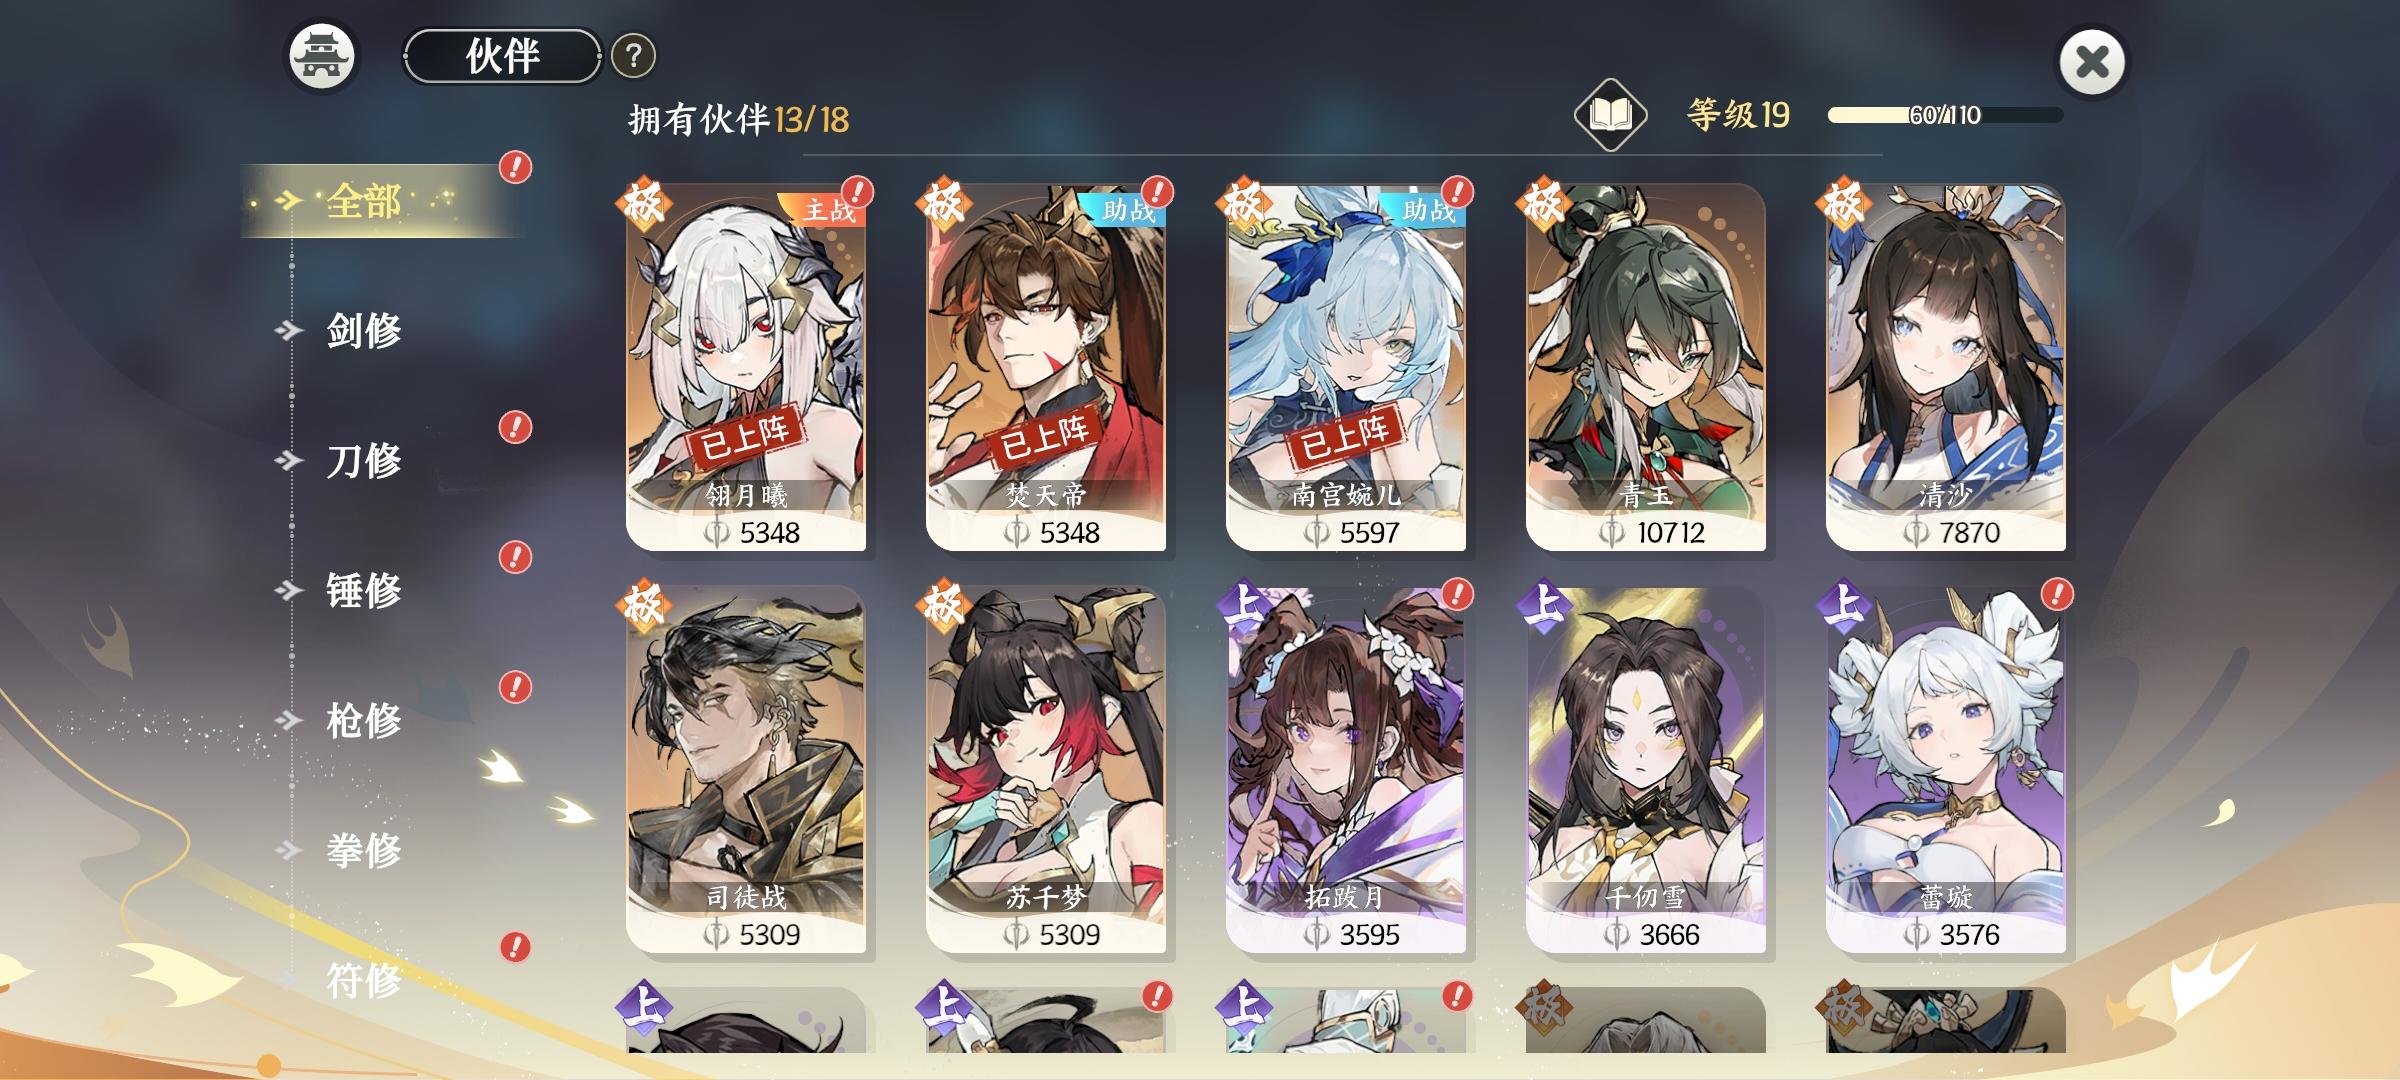Open the book codex icon
The image size is (2400, 1080).
(1610, 115)
